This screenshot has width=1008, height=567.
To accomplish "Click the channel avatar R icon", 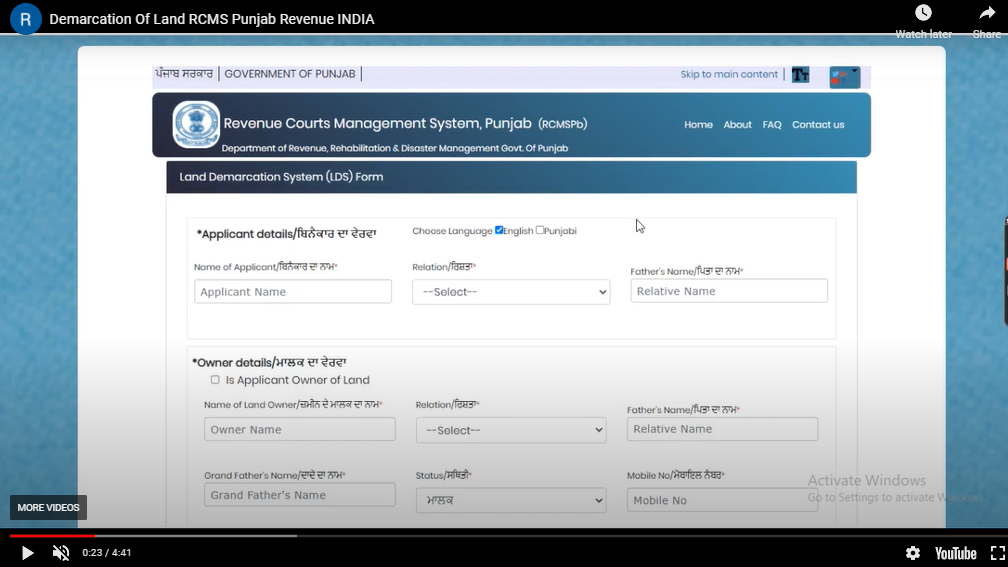I will (26, 19).
